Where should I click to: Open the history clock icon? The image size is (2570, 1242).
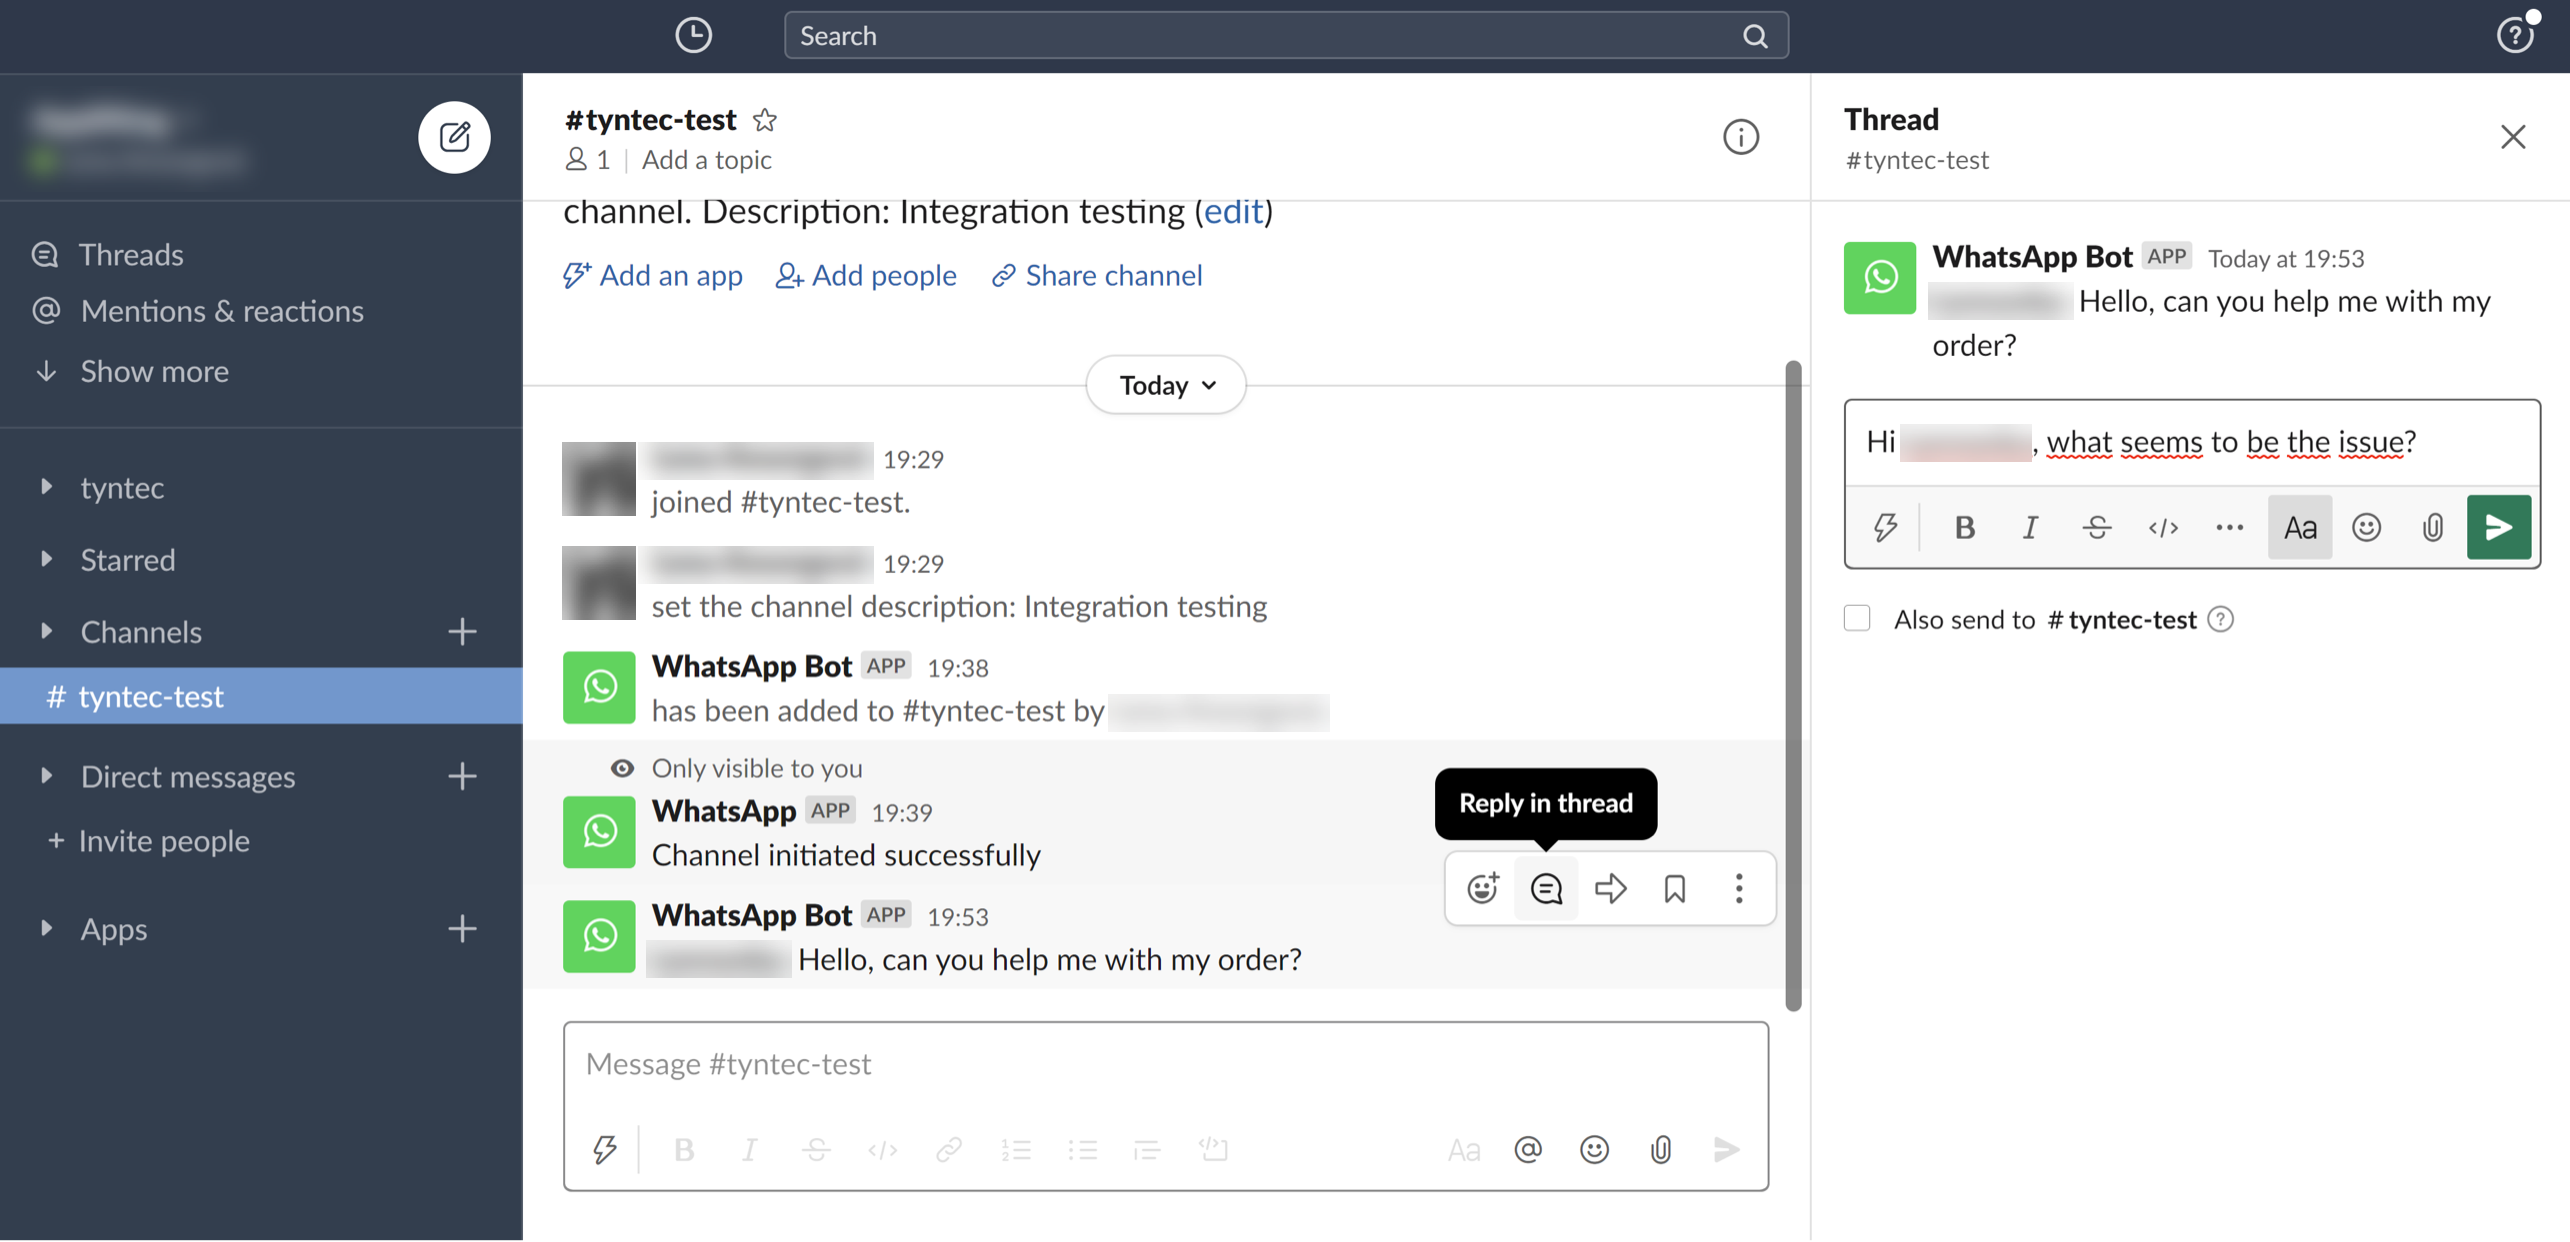[x=693, y=35]
